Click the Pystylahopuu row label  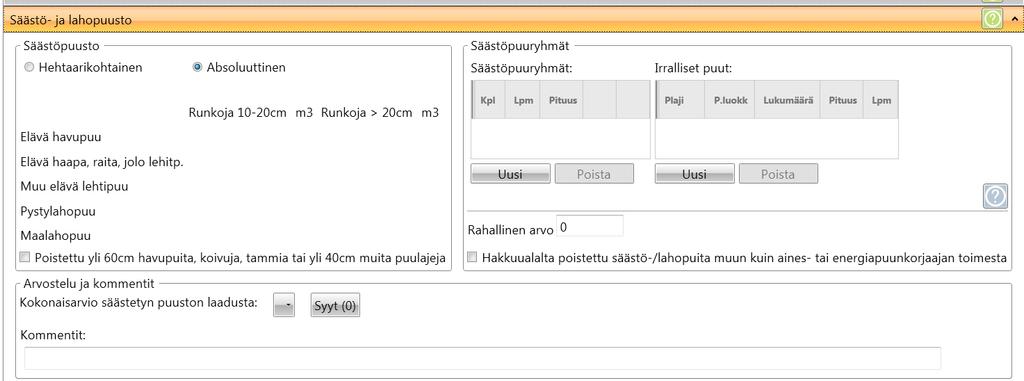pyautogui.click(x=58, y=211)
